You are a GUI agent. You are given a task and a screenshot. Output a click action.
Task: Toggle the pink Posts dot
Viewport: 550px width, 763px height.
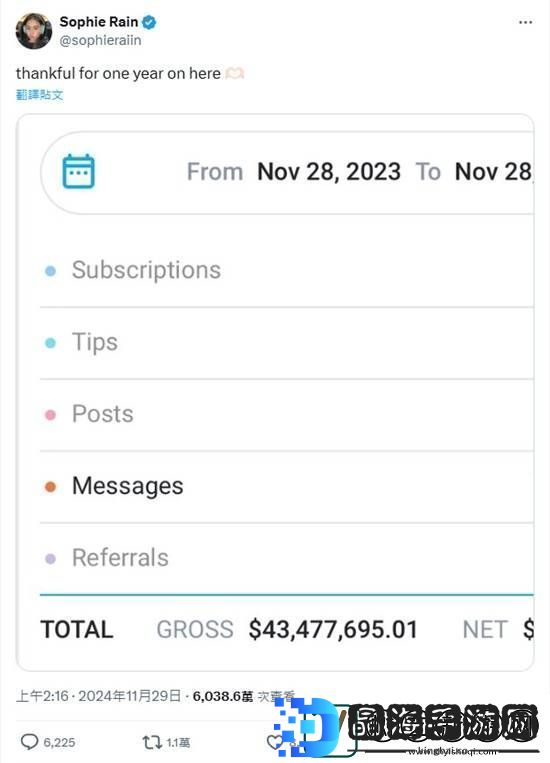pyautogui.click(x=50, y=415)
